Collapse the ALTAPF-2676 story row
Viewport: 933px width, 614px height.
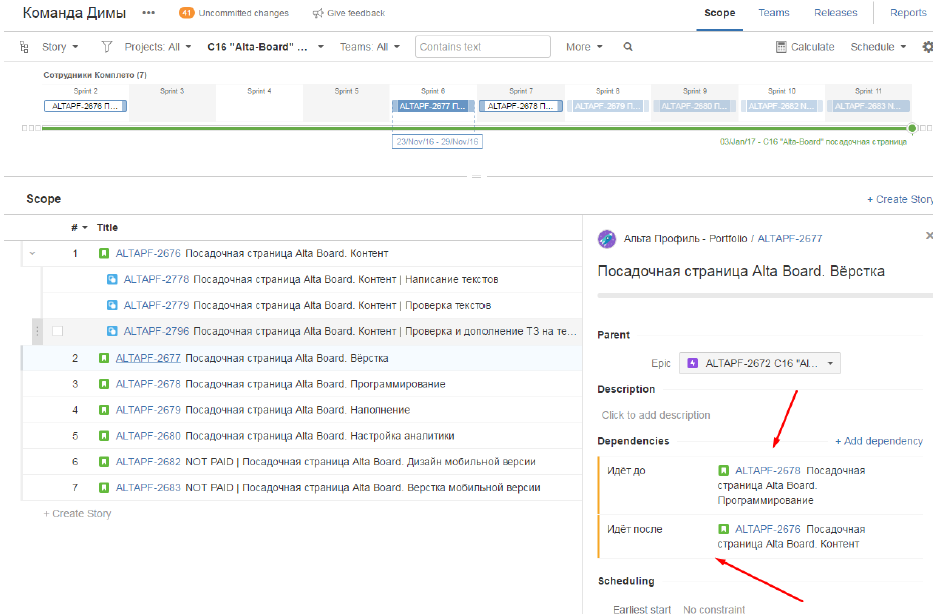tap(31, 253)
